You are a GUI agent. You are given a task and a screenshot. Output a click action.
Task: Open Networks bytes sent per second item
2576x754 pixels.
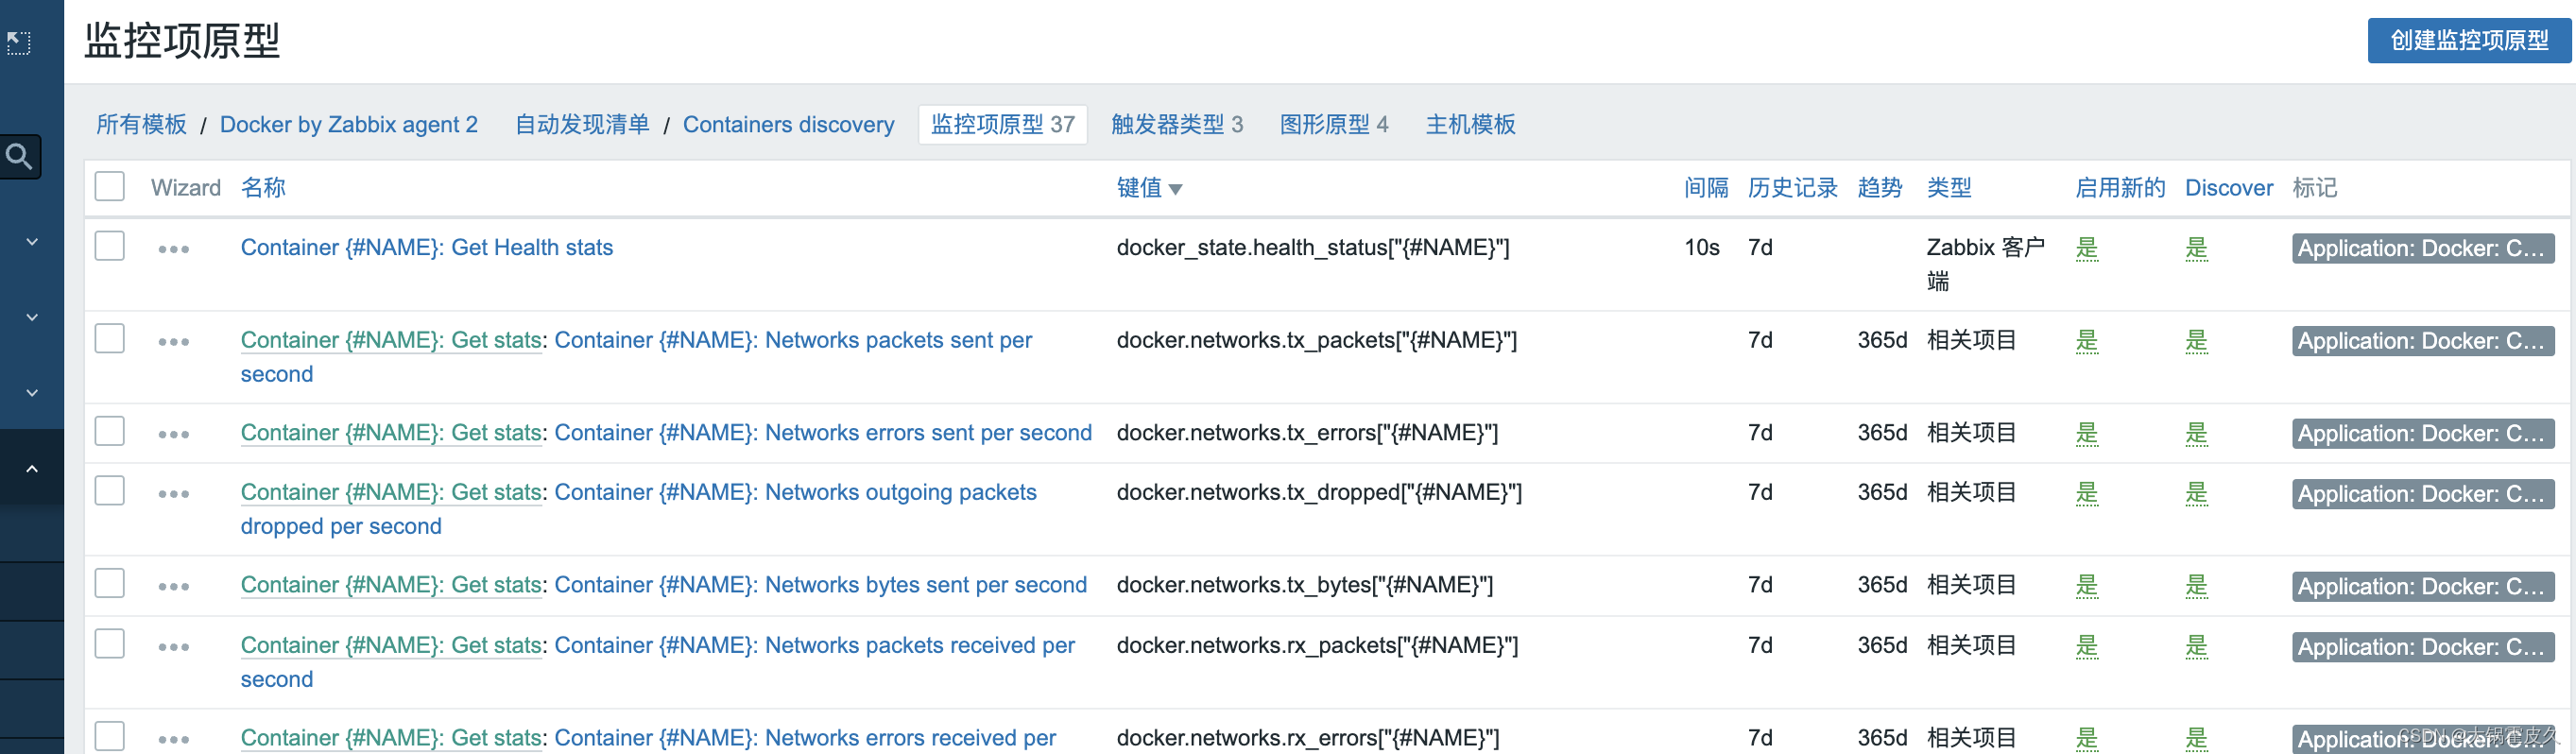click(821, 585)
